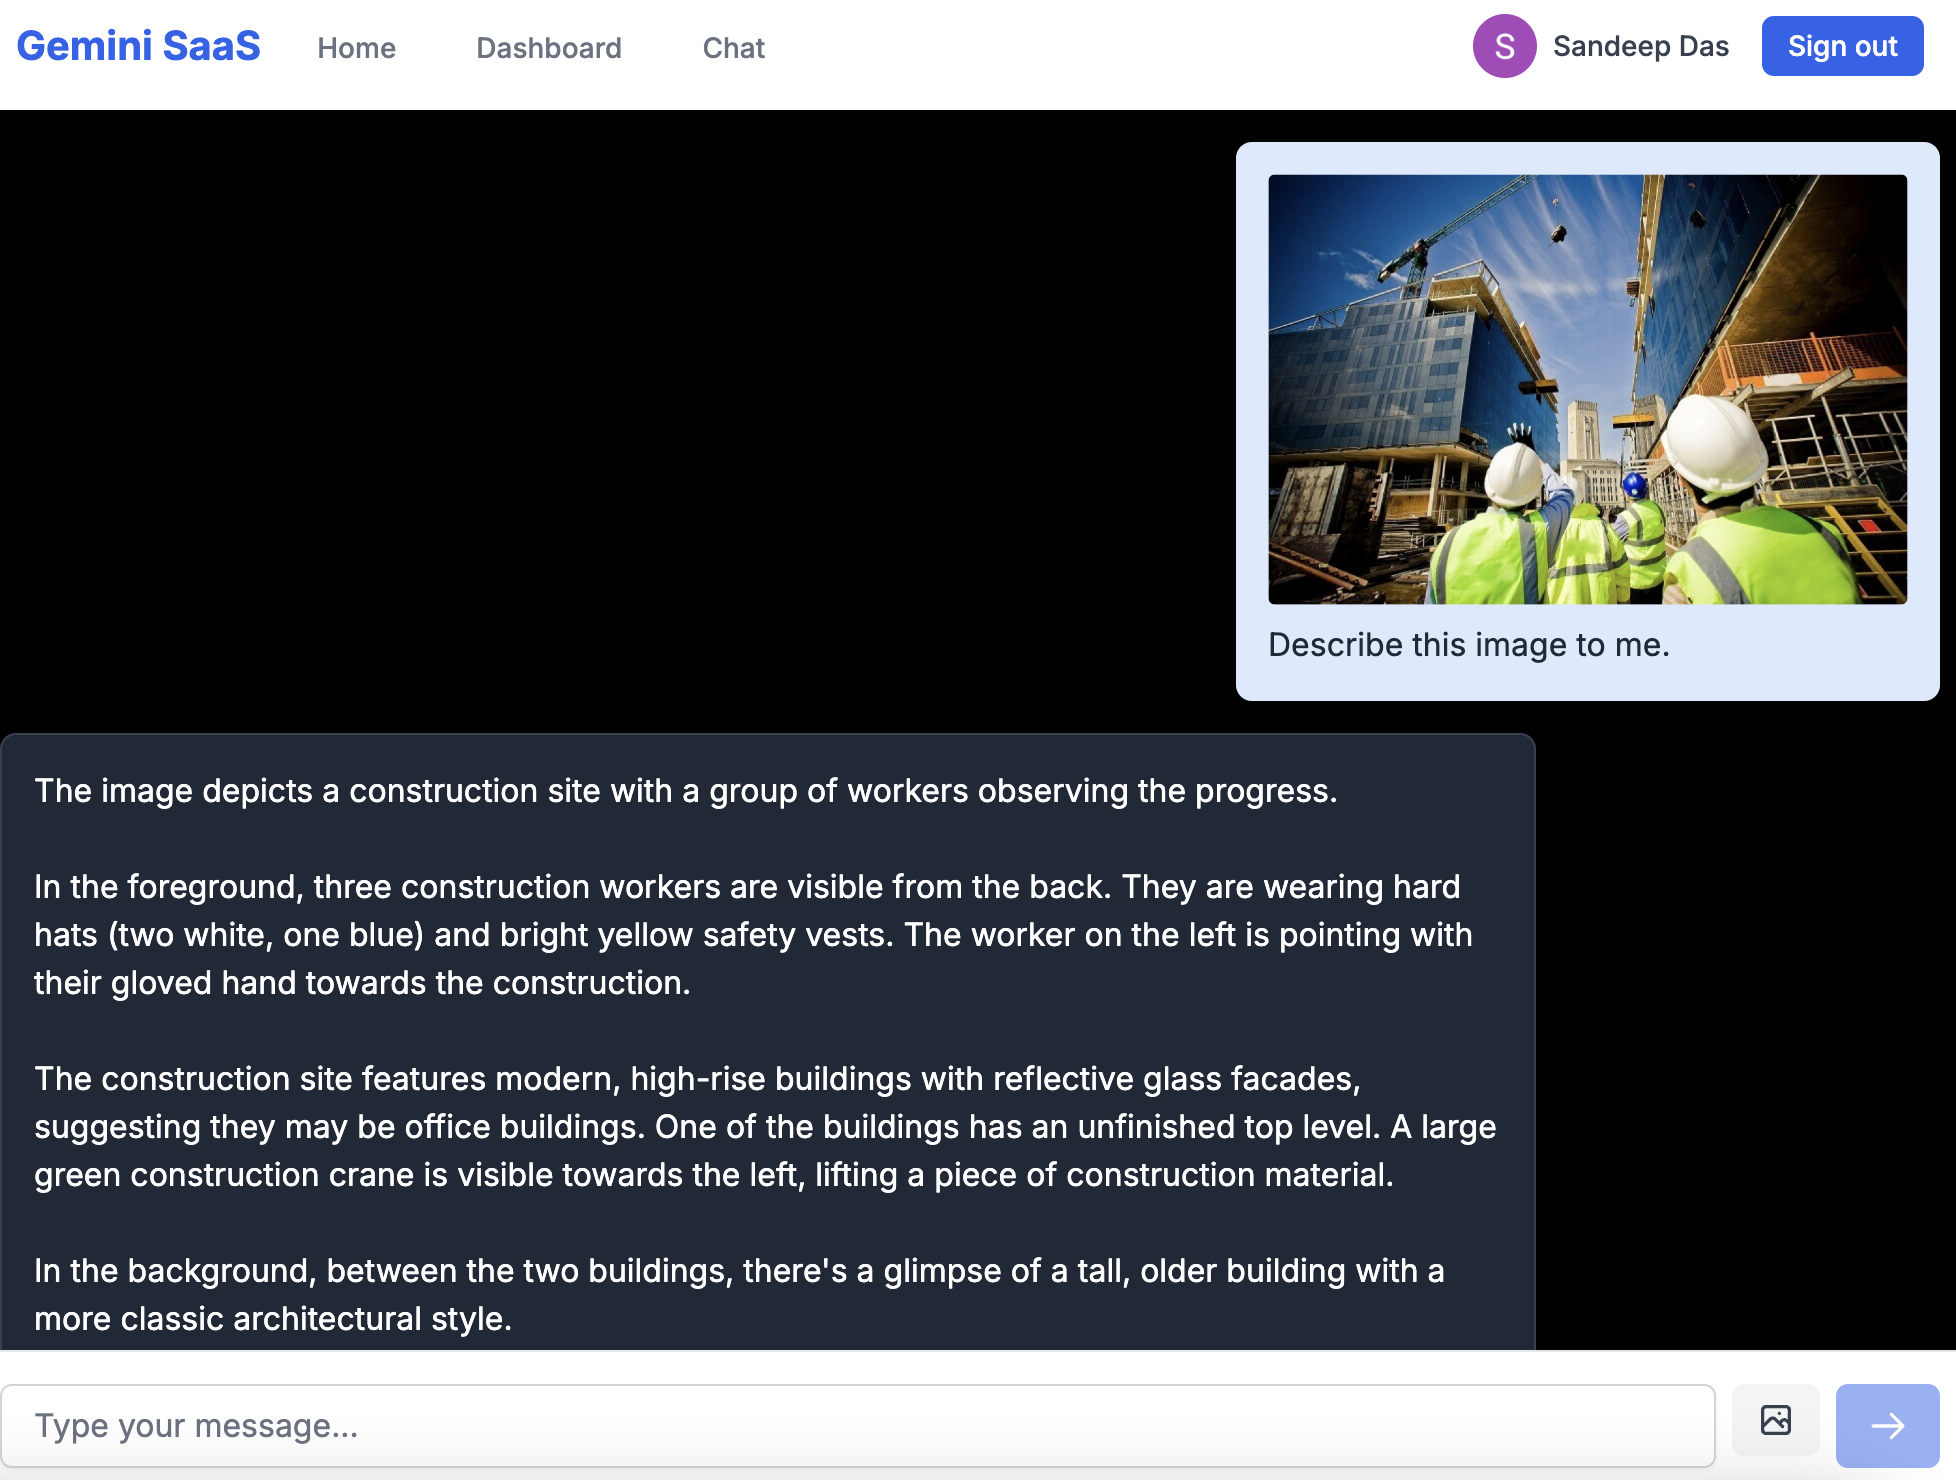Screen dimensions: 1956x1480
Task: Click the paragraph starting 'The image depicts'
Action: pyautogui.click(x=685, y=791)
